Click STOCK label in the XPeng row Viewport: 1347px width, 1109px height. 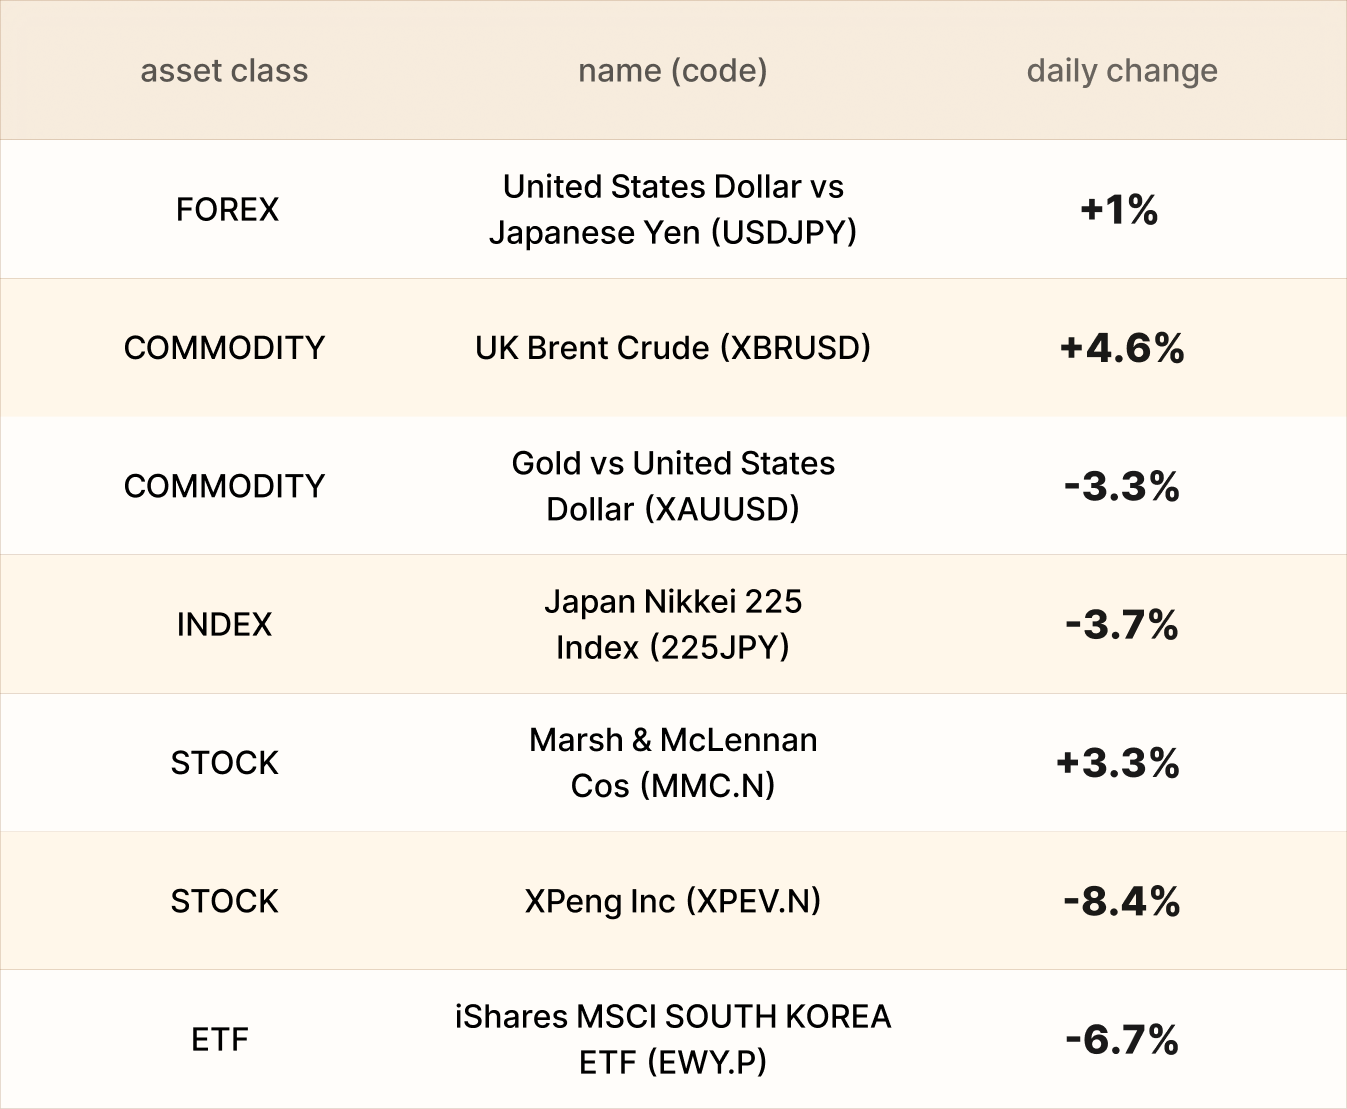(x=224, y=902)
